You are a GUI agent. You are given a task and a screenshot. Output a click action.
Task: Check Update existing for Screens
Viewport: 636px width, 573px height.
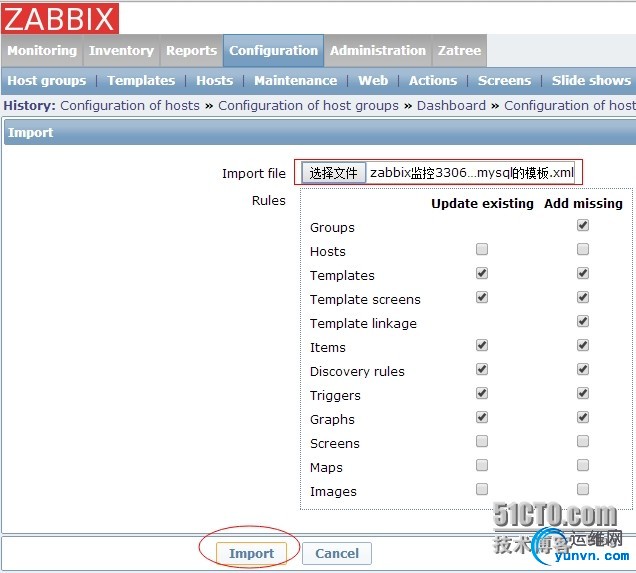pyautogui.click(x=482, y=441)
